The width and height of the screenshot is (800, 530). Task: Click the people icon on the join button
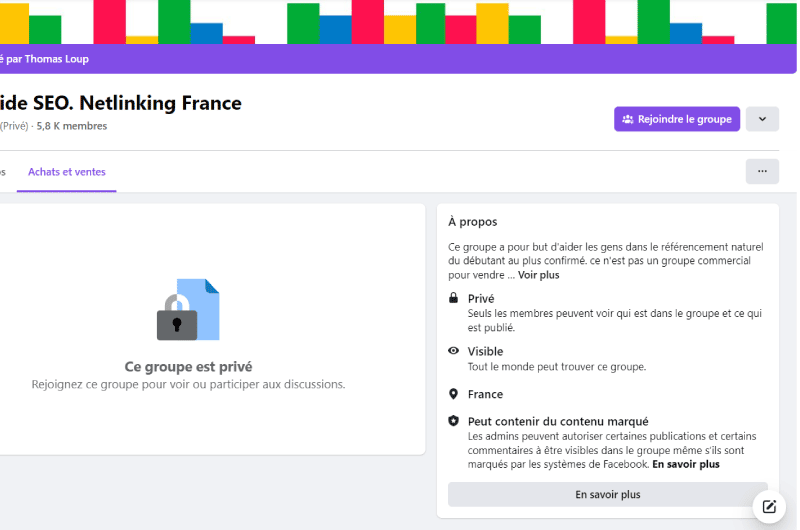coord(628,119)
